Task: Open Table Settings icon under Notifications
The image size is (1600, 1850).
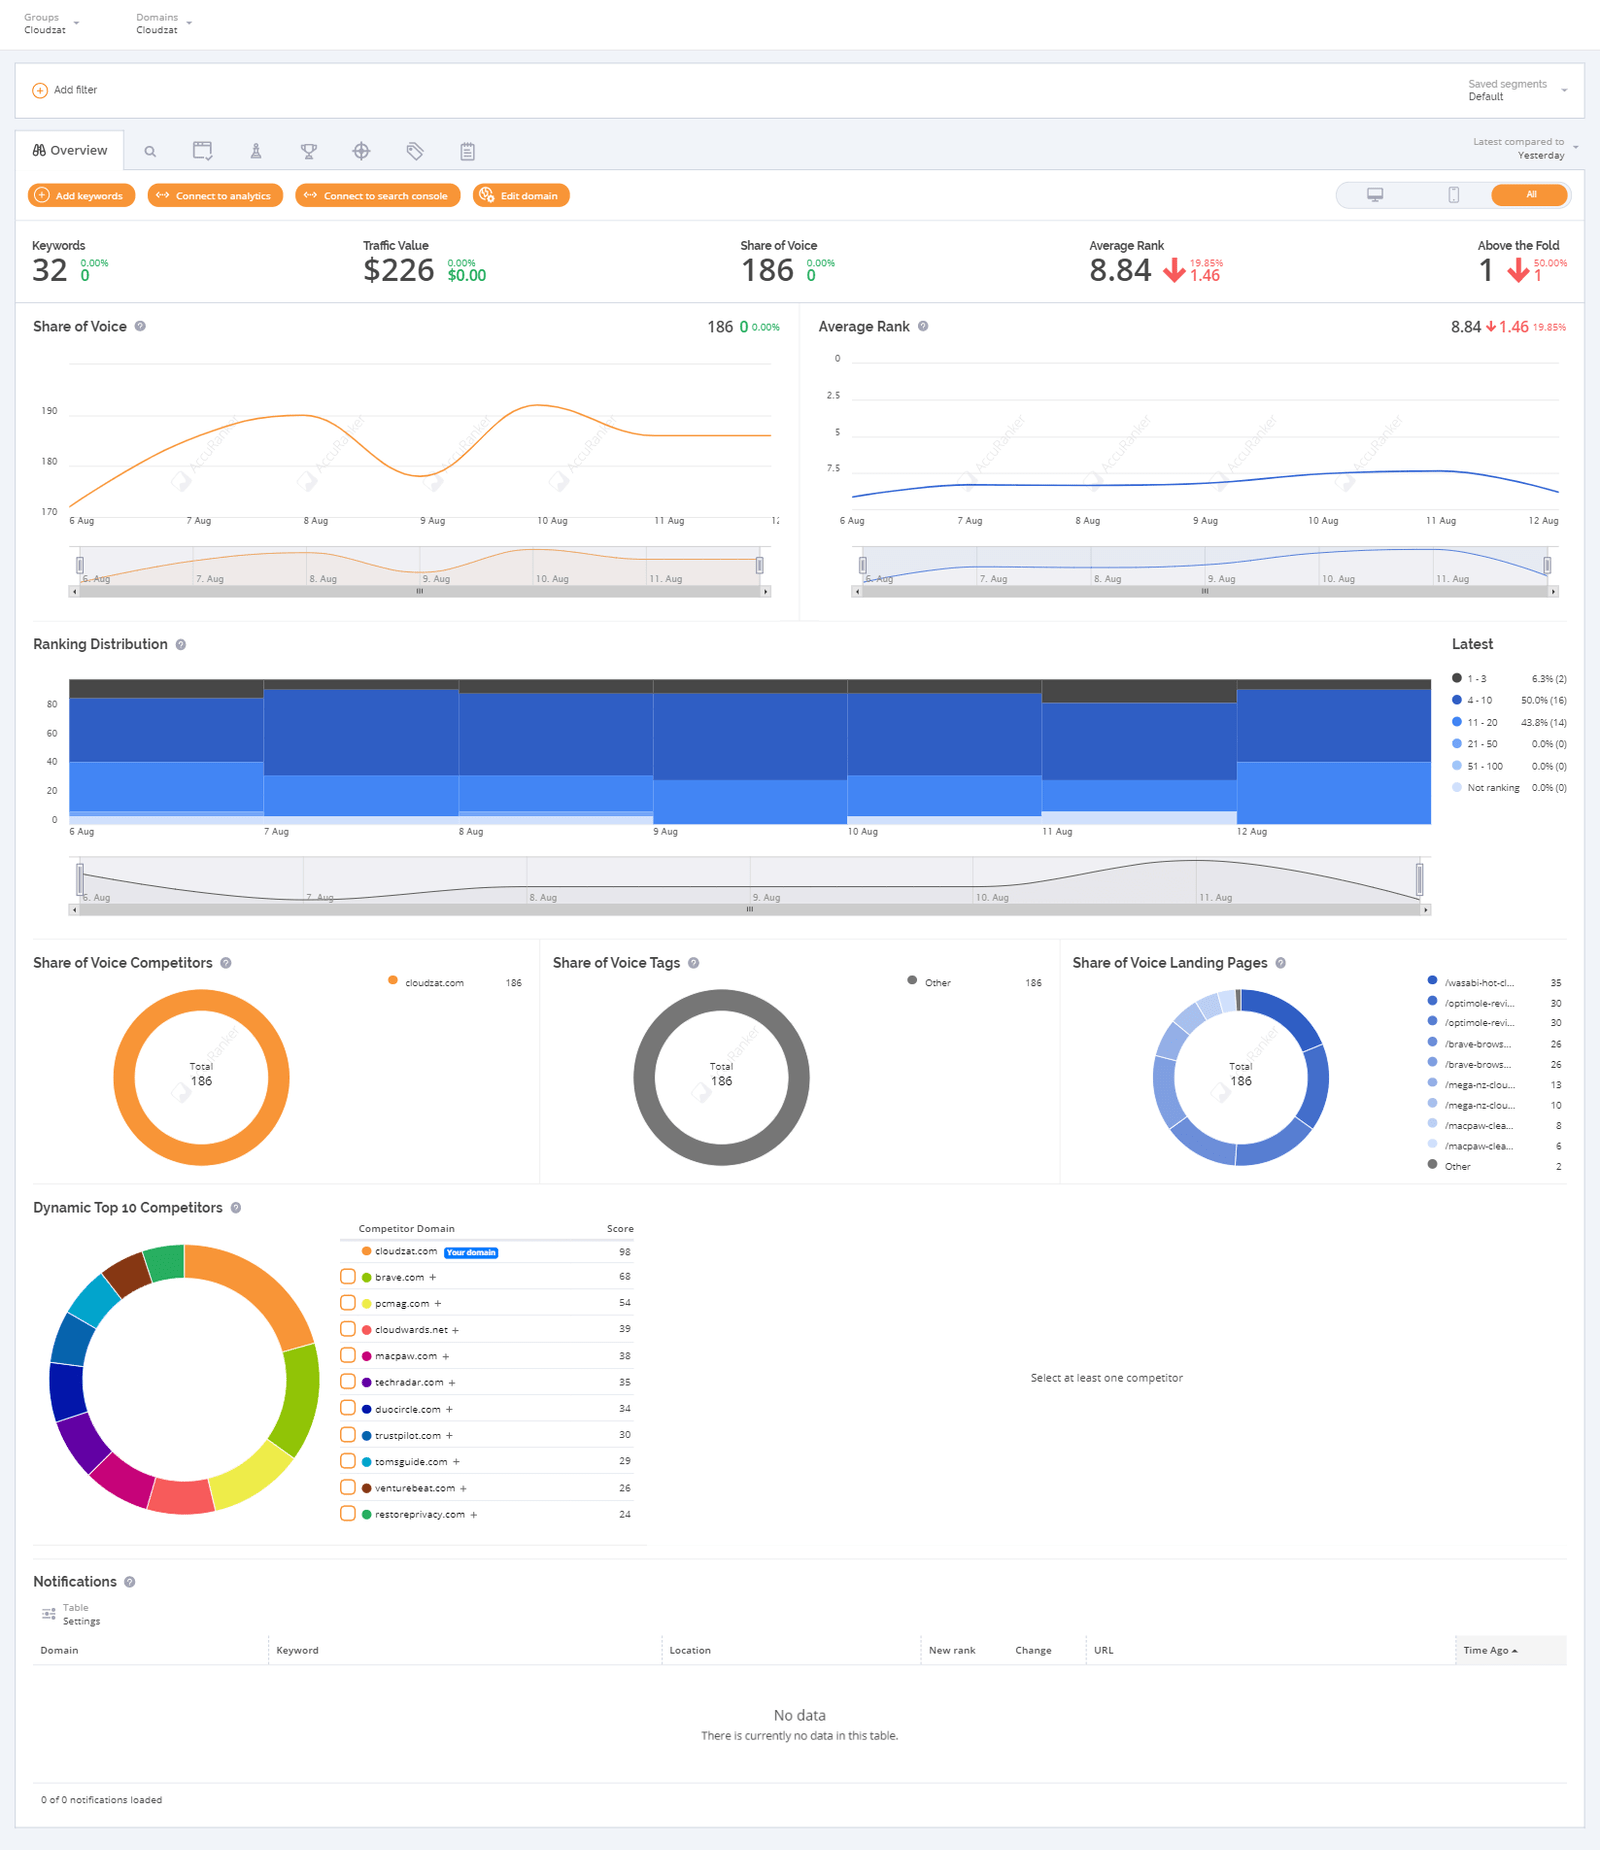Action: tap(48, 1614)
